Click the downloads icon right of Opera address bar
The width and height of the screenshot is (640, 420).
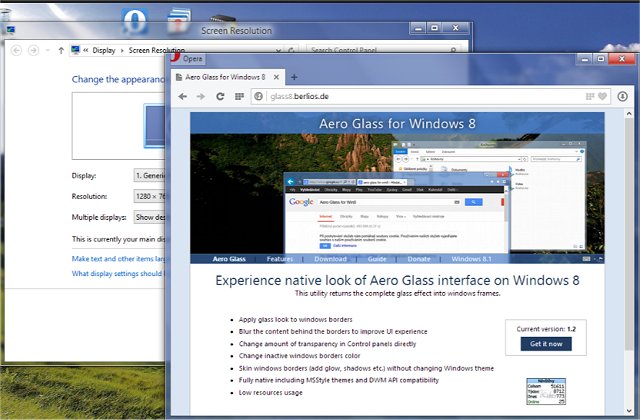(622, 96)
